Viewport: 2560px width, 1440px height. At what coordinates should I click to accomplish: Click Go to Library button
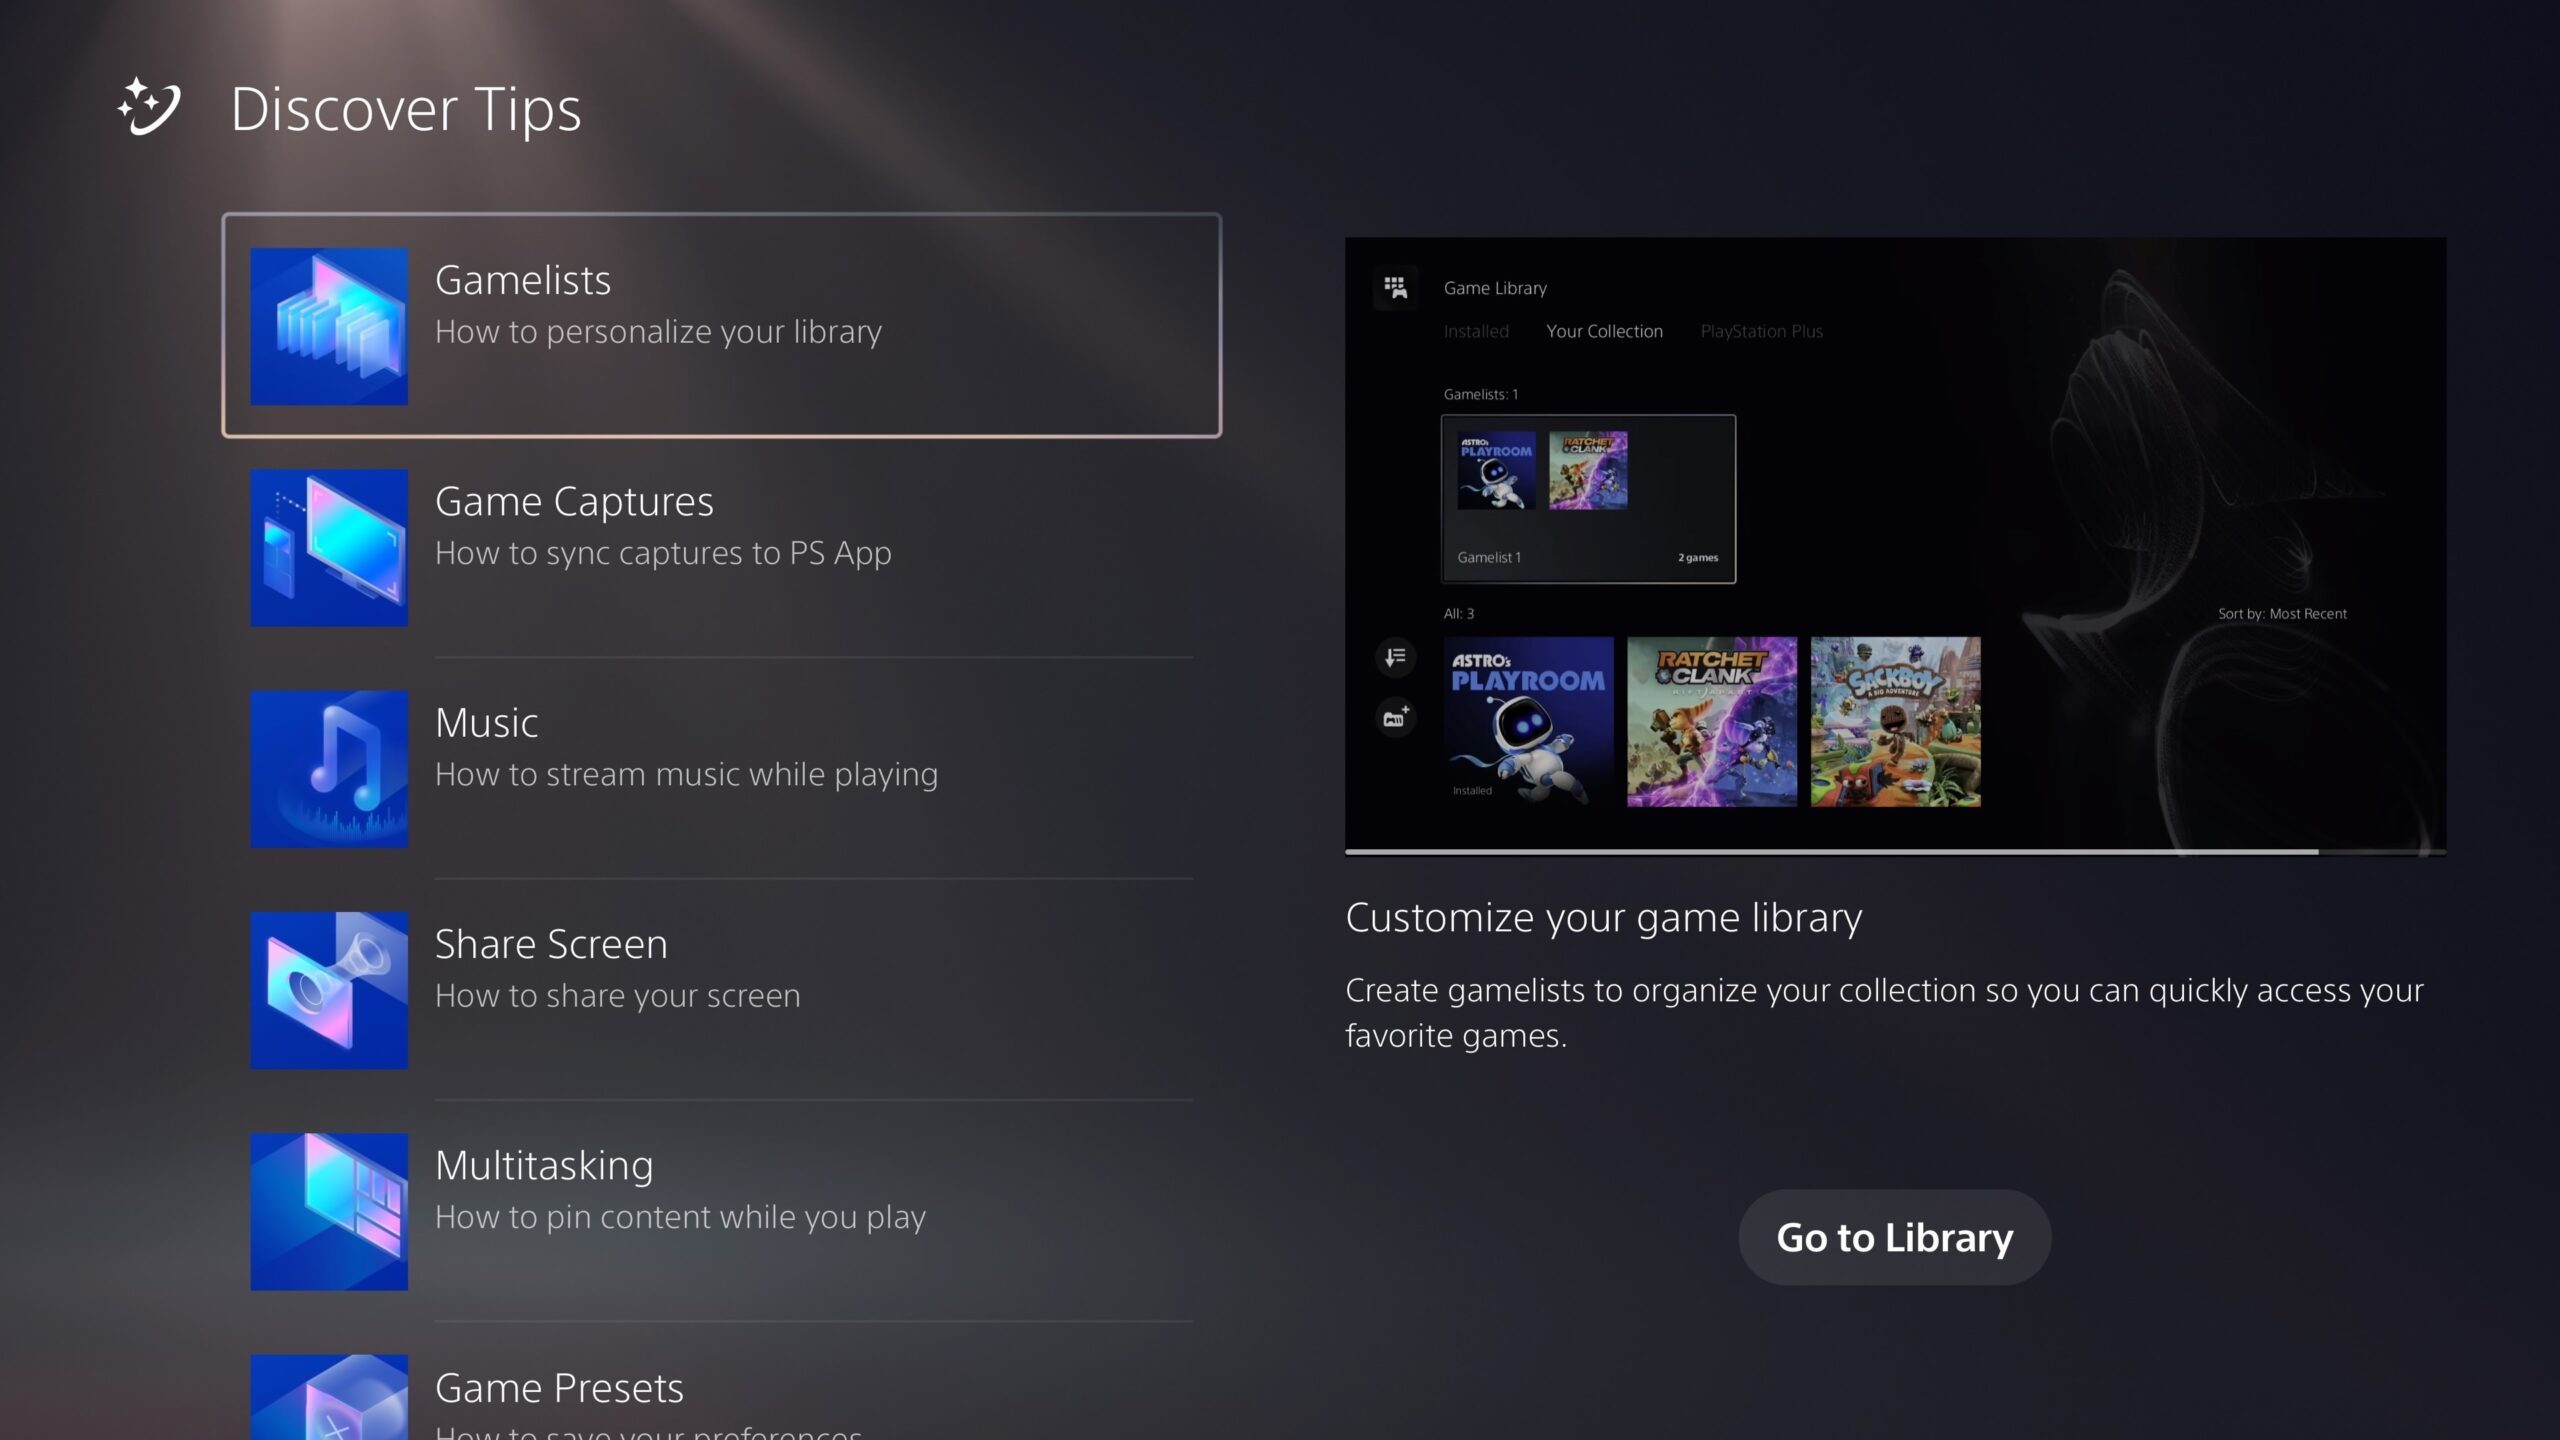pyautogui.click(x=1894, y=1236)
